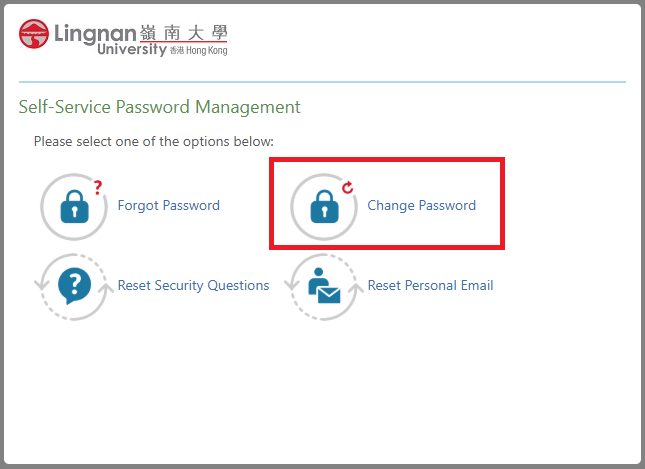This screenshot has width=645, height=469.
Task: Click the Change Password padlock icon
Action: point(325,207)
